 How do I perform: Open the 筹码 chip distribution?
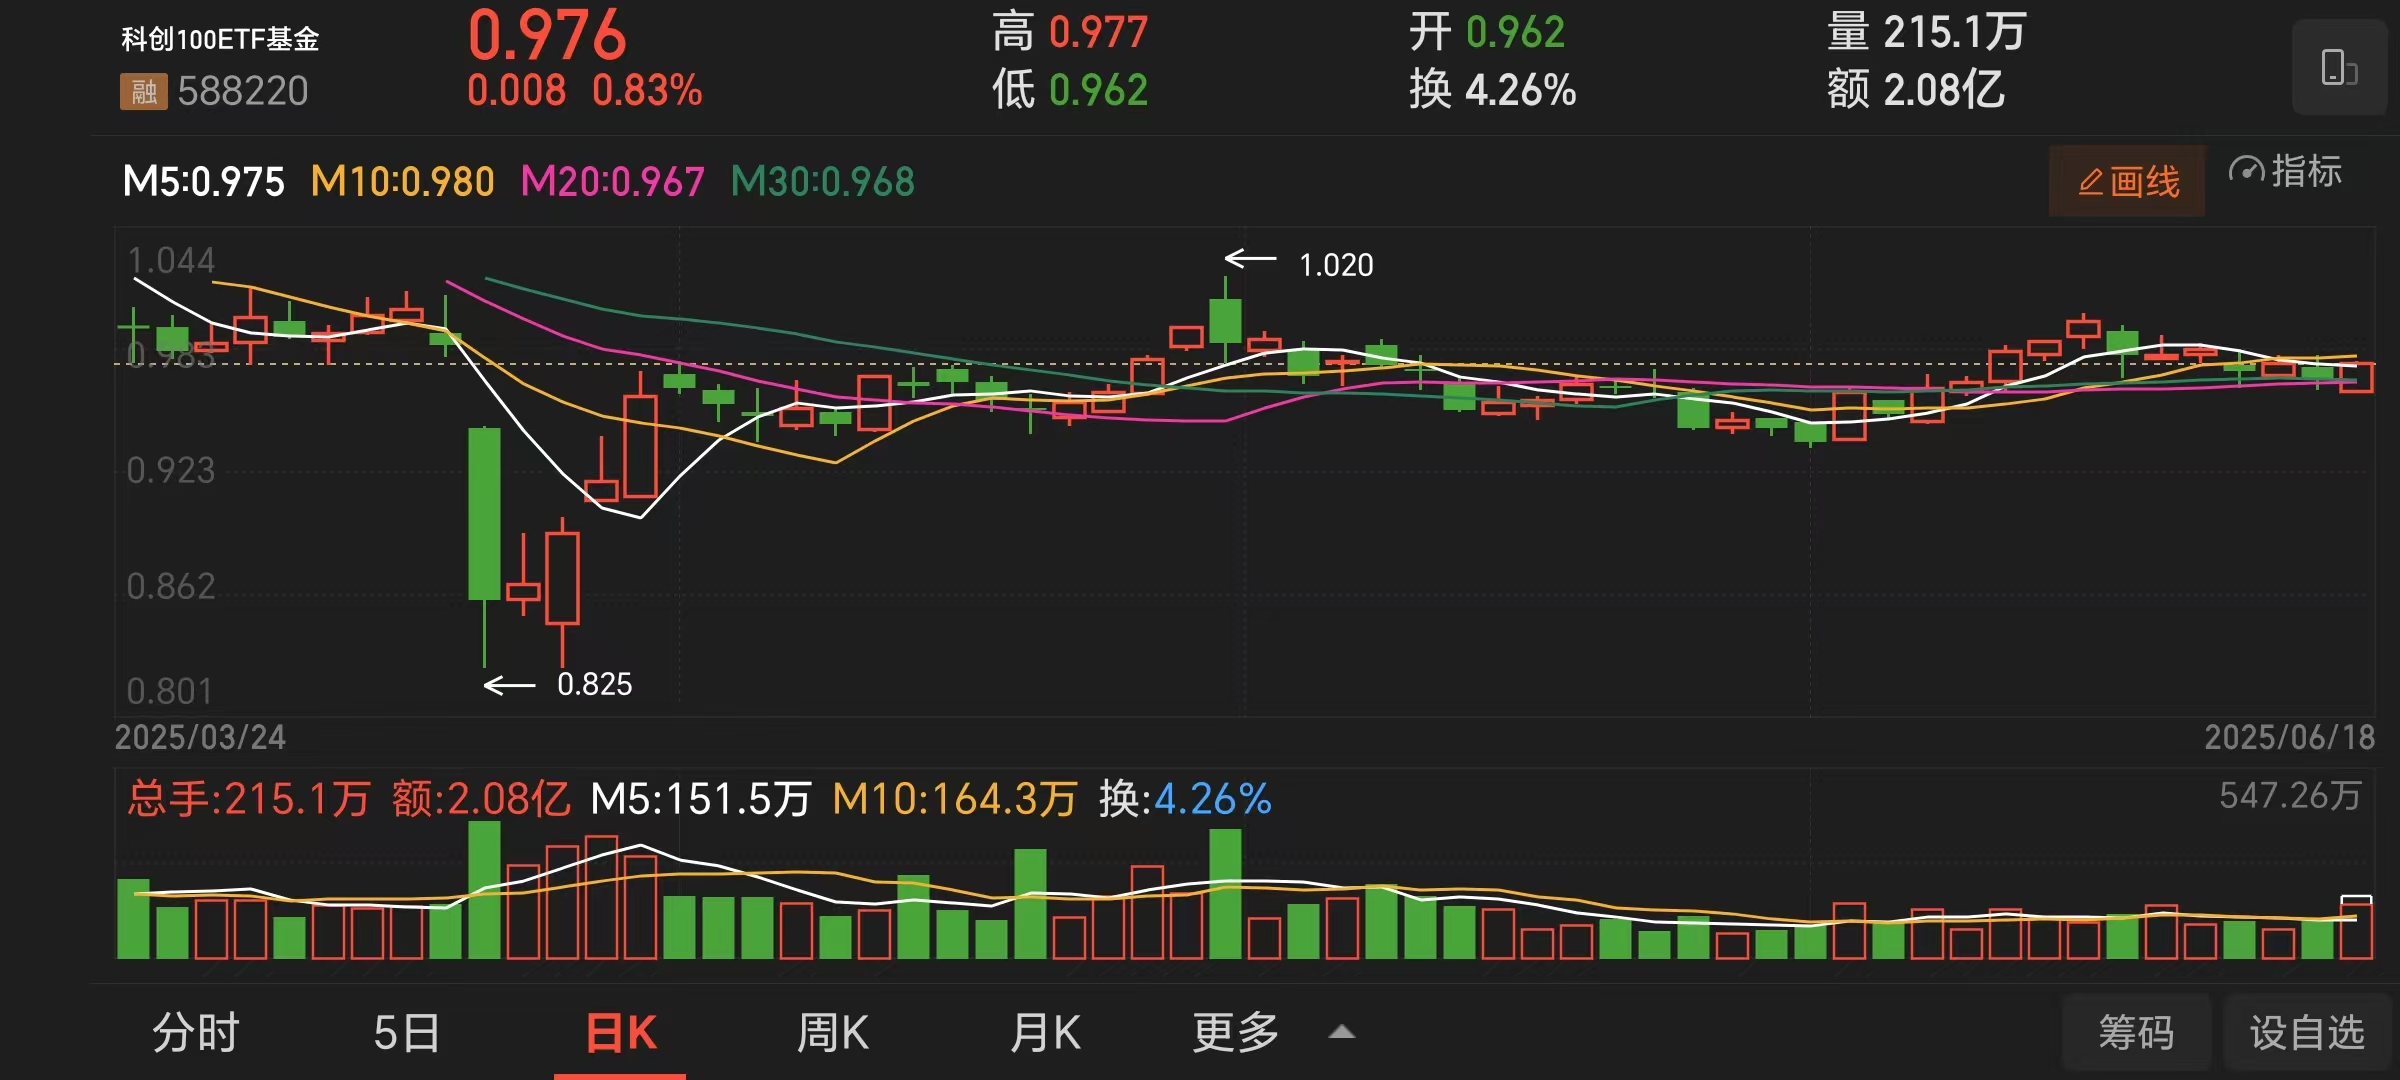pyautogui.click(x=2136, y=1033)
